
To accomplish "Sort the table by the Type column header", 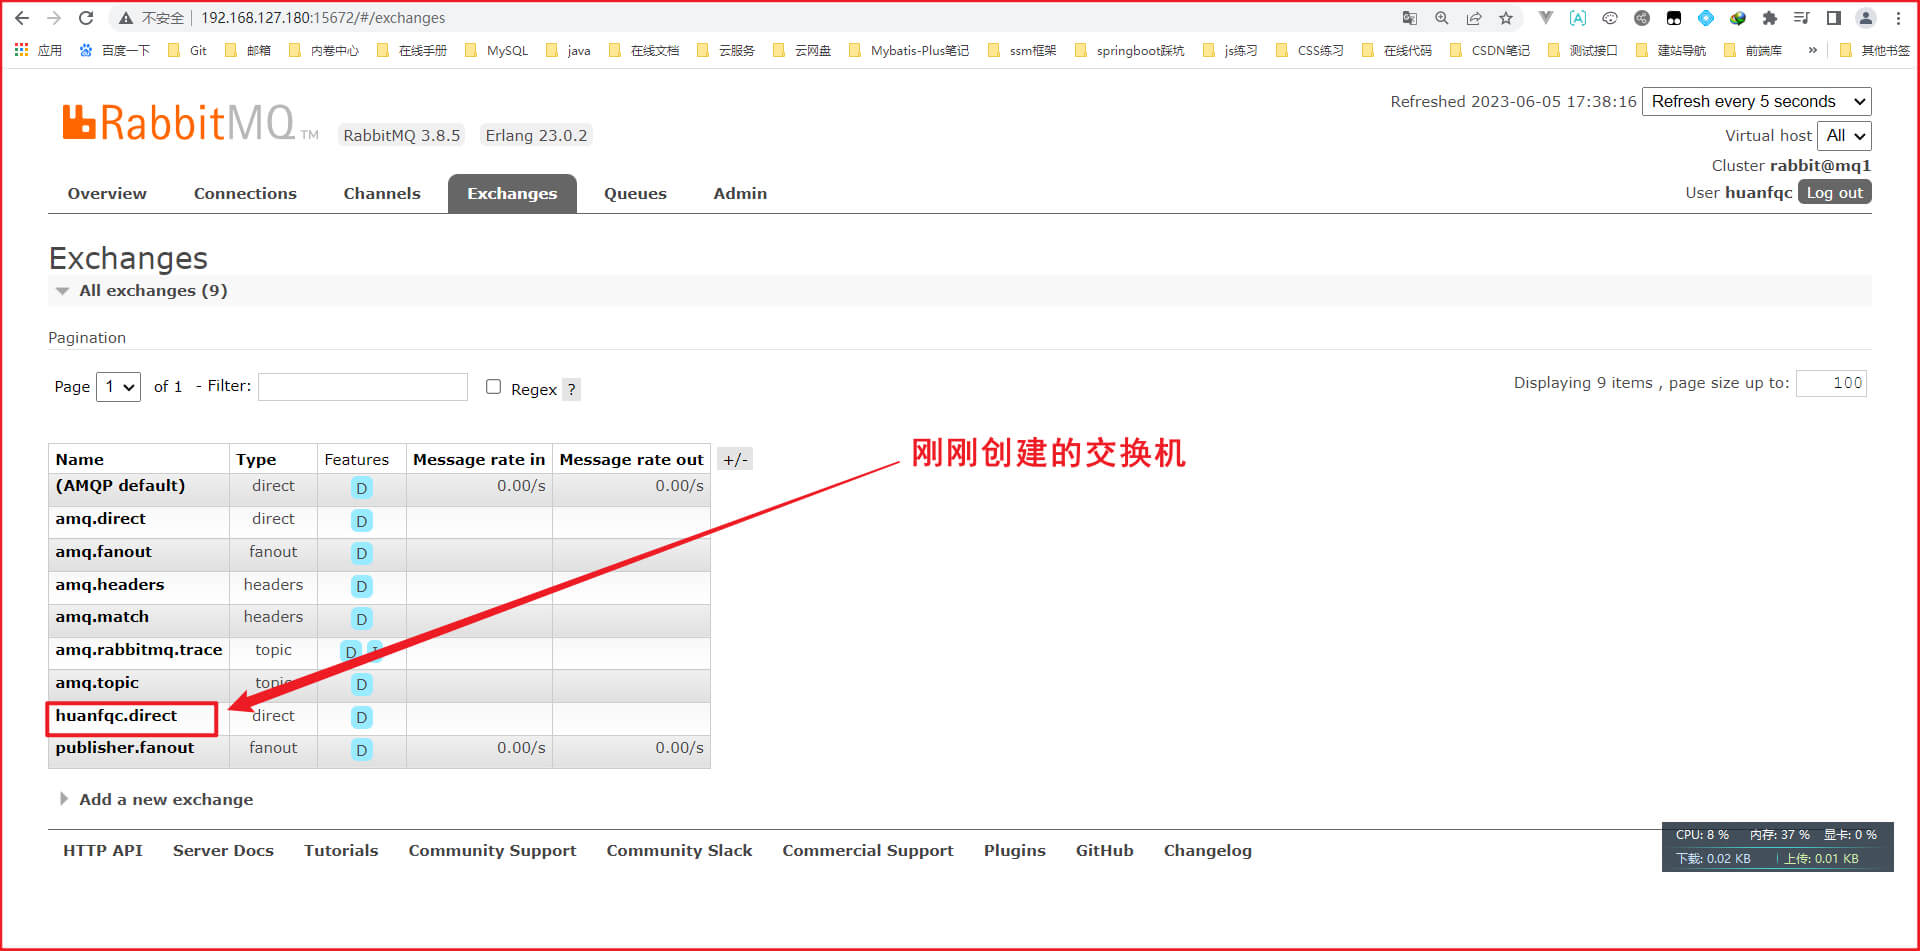I will pyautogui.click(x=256, y=460).
